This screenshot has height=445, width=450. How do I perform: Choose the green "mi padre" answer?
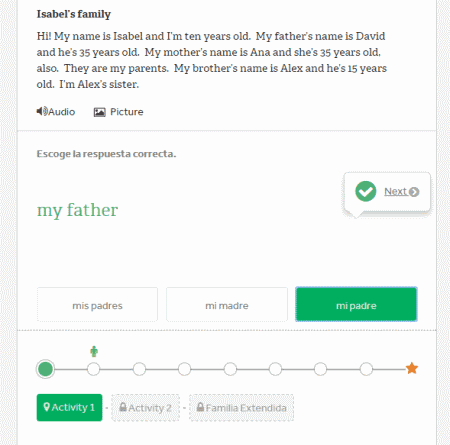coord(356,304)
